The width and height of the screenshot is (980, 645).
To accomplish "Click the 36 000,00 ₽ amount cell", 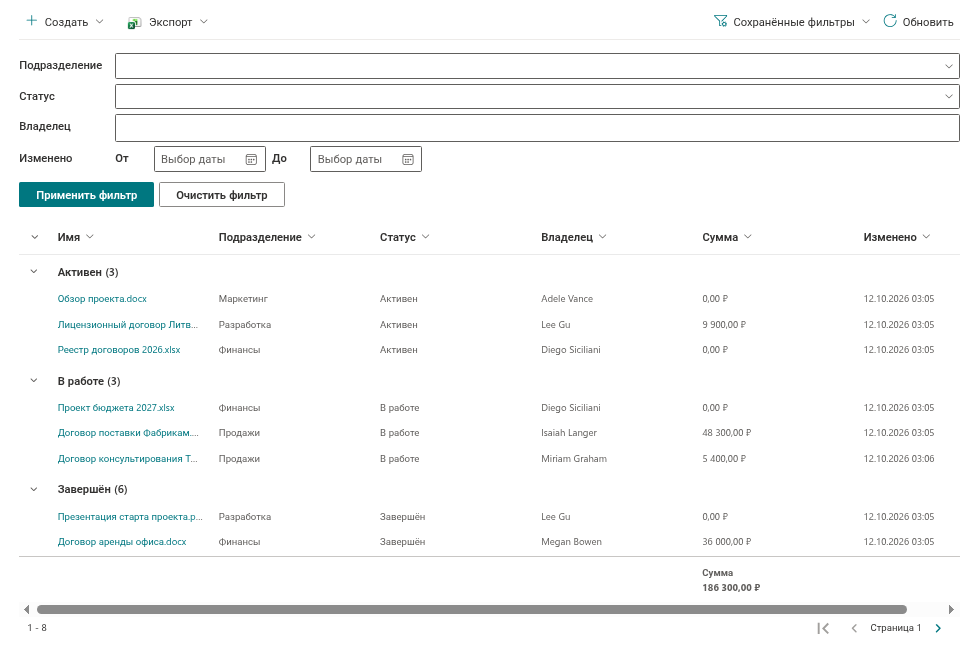I will 726,542.
